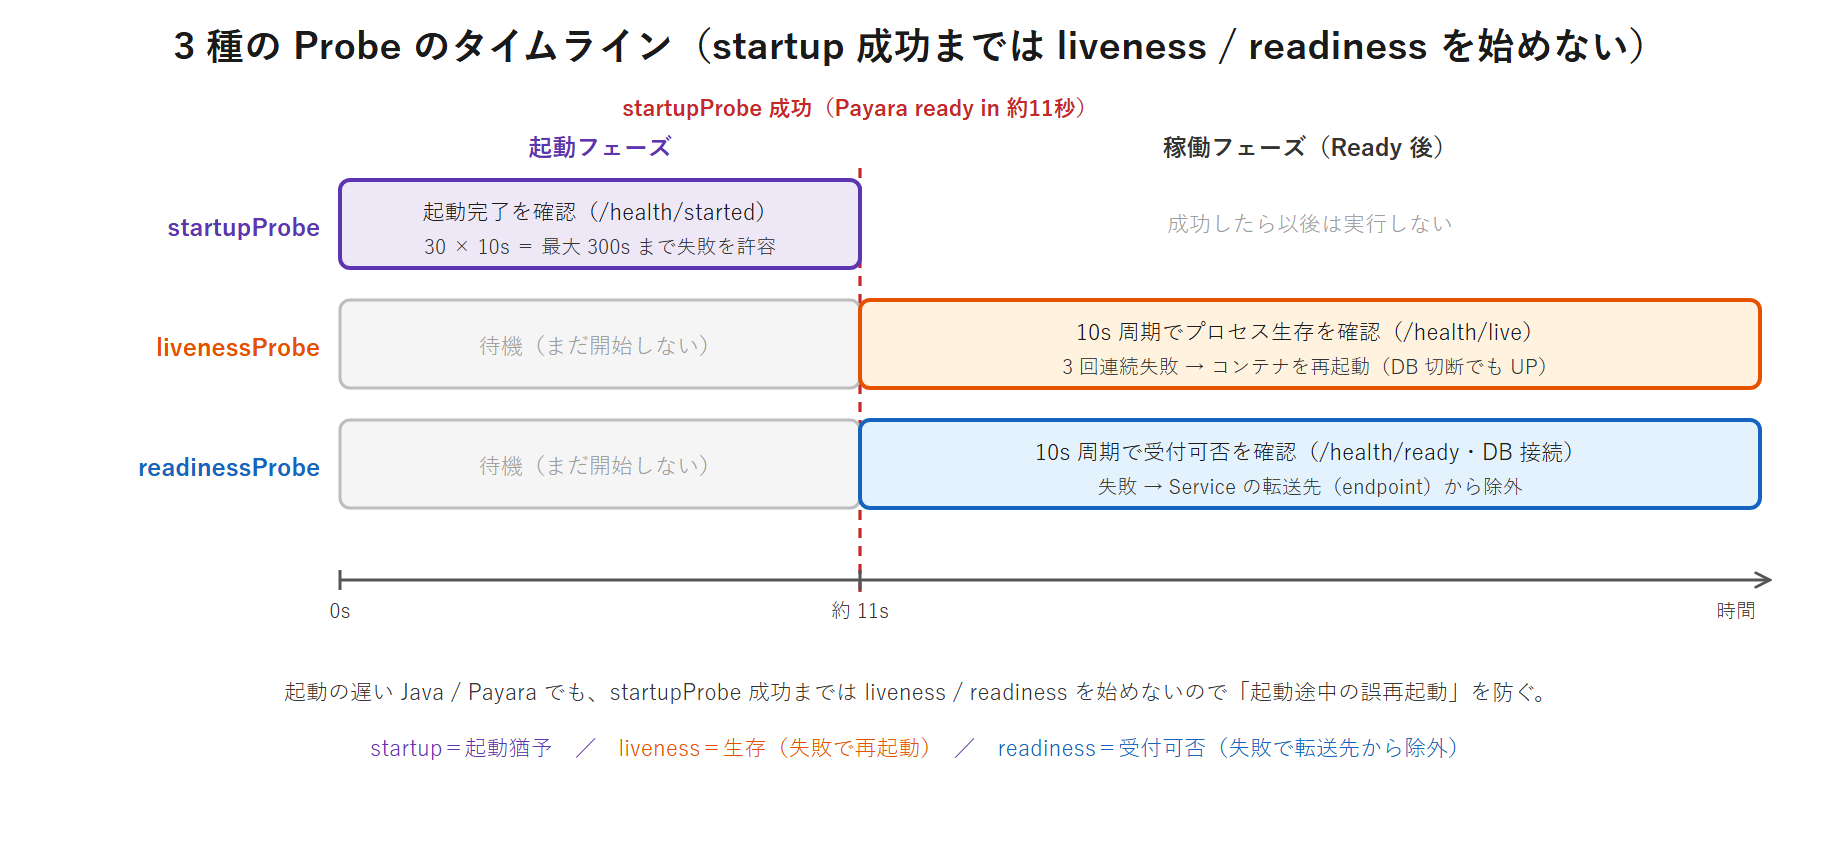Click the diagram title starting '3 種の Probe のタイムライン'
Screen dimensions: 1840x860
(911, 46)
